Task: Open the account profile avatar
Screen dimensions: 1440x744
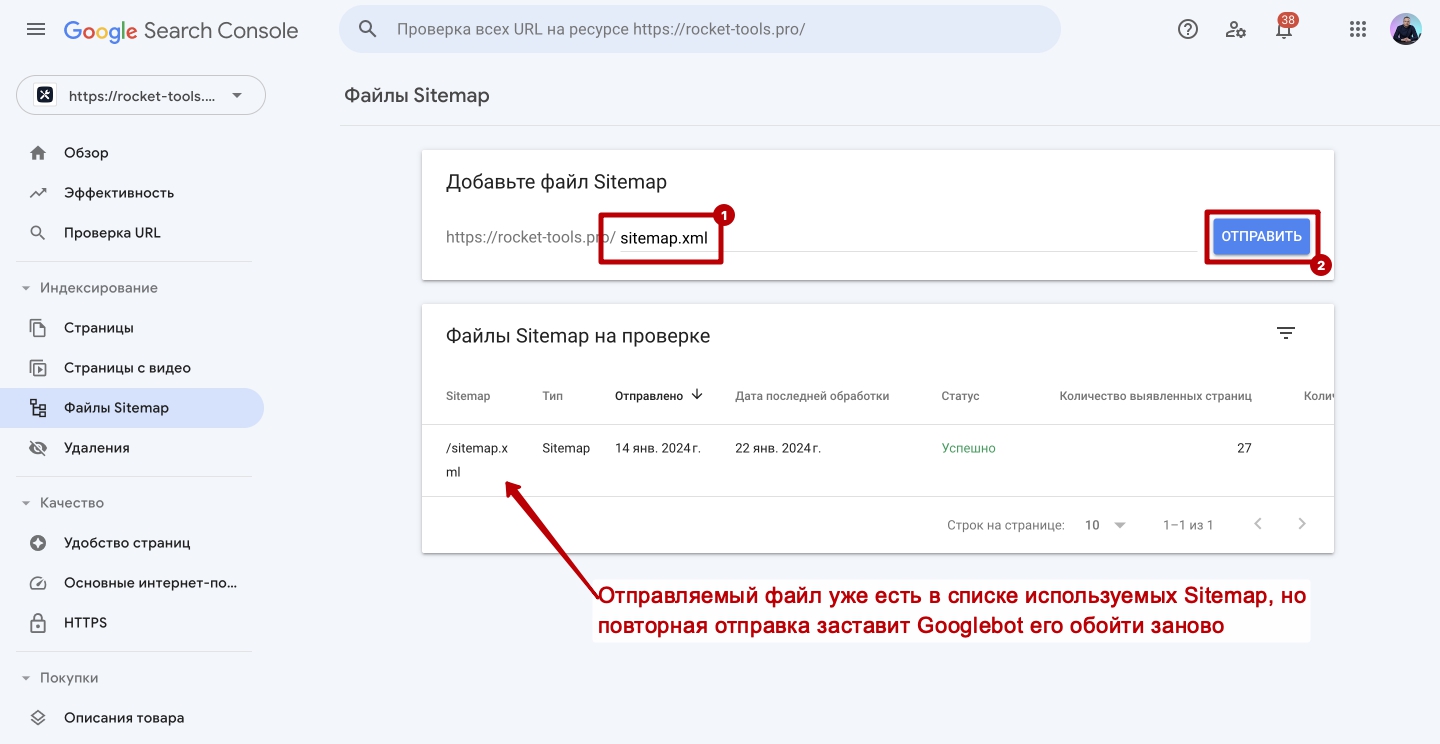Action: (x=1406, y=29)
